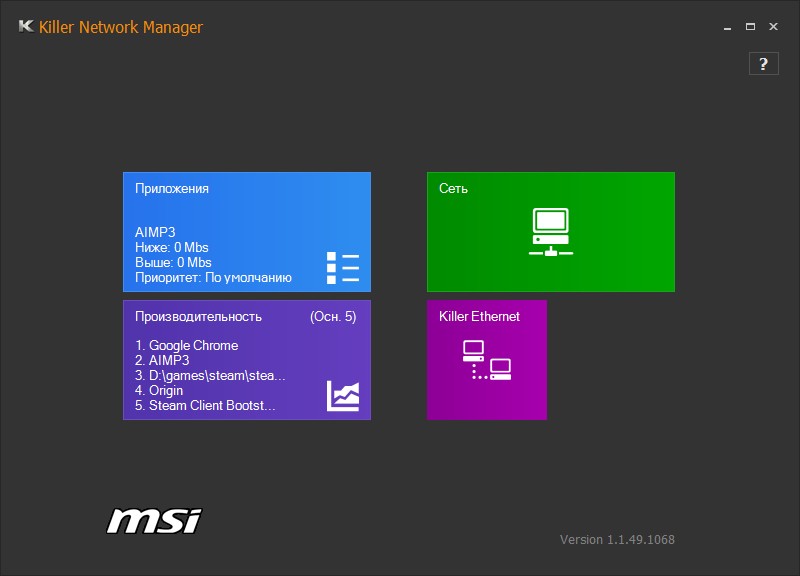Image resolution: width=800 pixels, height=576 pixels.
Task: Click the D:\games\steam list entry
Action: (210, 375)
